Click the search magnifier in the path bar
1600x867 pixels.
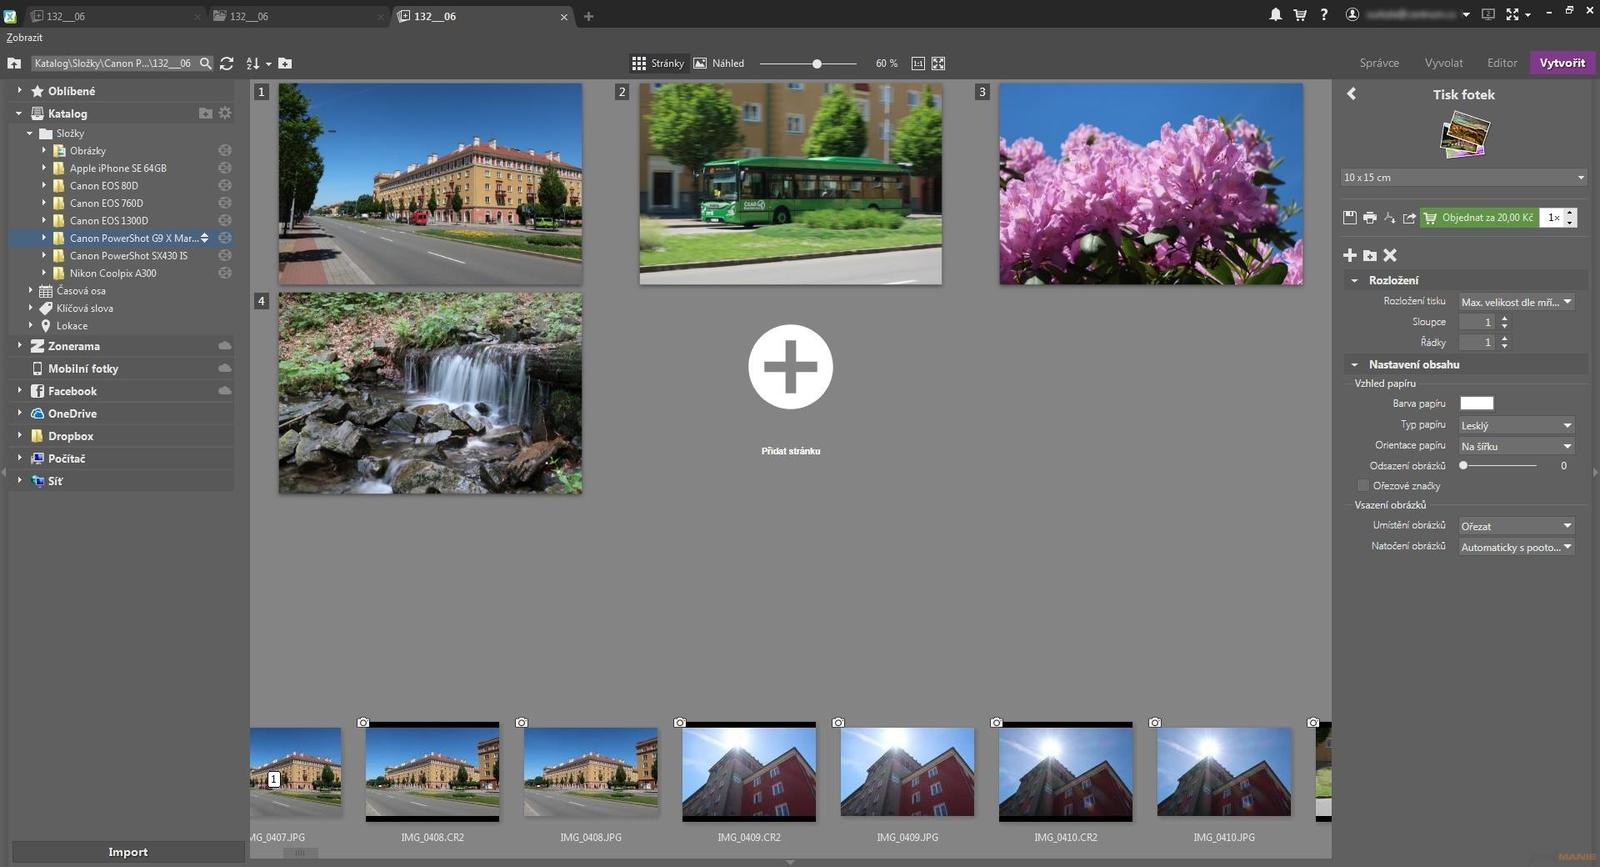205,63
